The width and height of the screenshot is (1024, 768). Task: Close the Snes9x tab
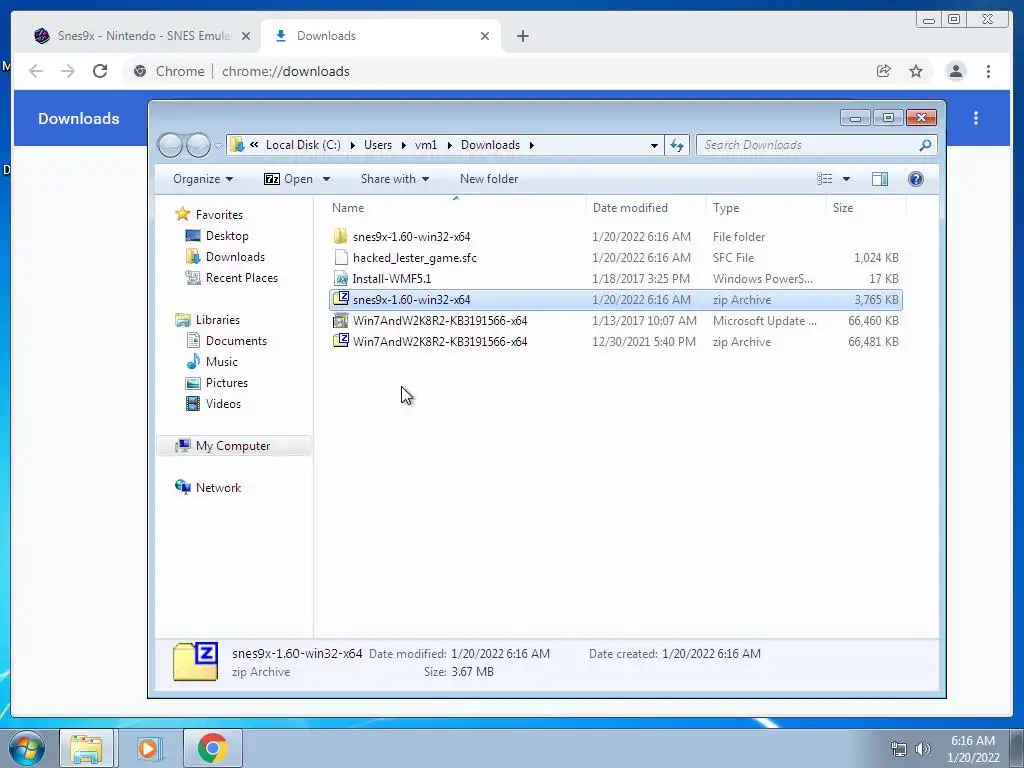[246, 36]
